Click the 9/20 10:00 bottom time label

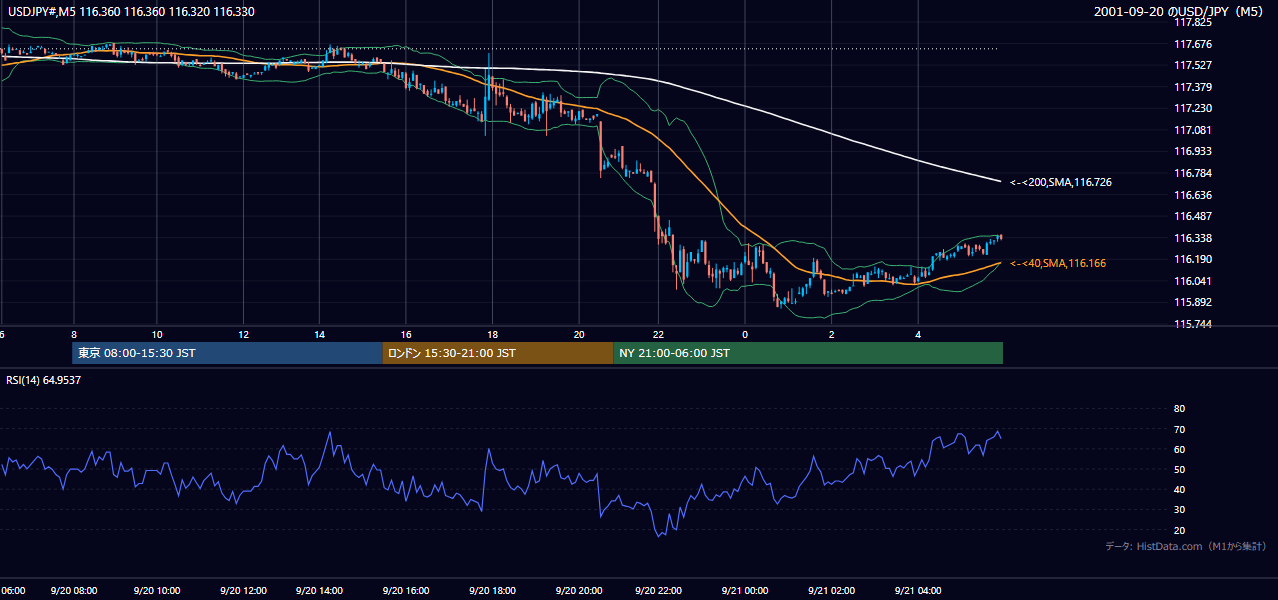[157, 591]
